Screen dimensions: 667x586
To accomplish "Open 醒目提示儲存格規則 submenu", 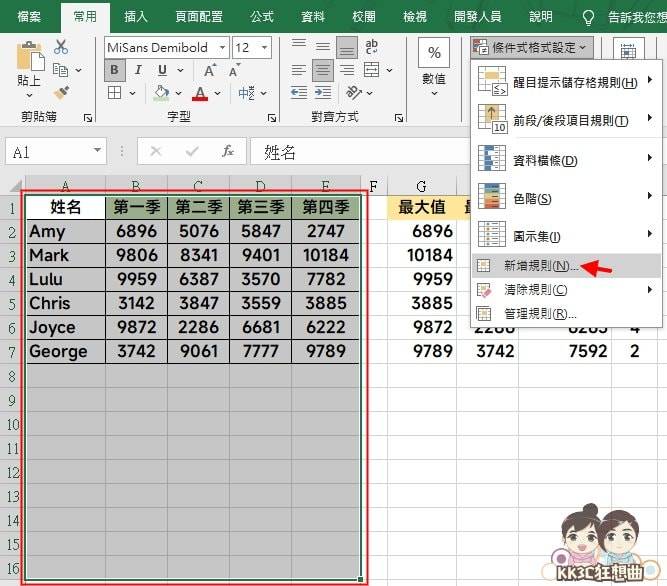I will (x=566, y=80).
